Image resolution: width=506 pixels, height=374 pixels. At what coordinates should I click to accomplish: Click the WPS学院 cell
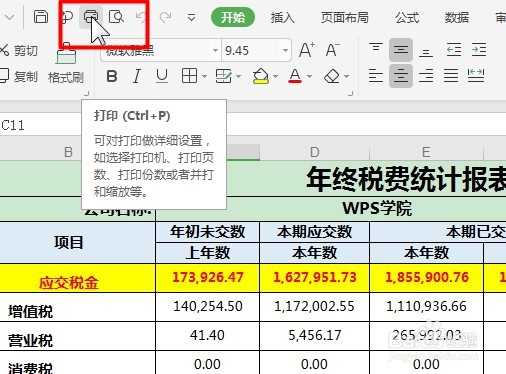(377, 209)
